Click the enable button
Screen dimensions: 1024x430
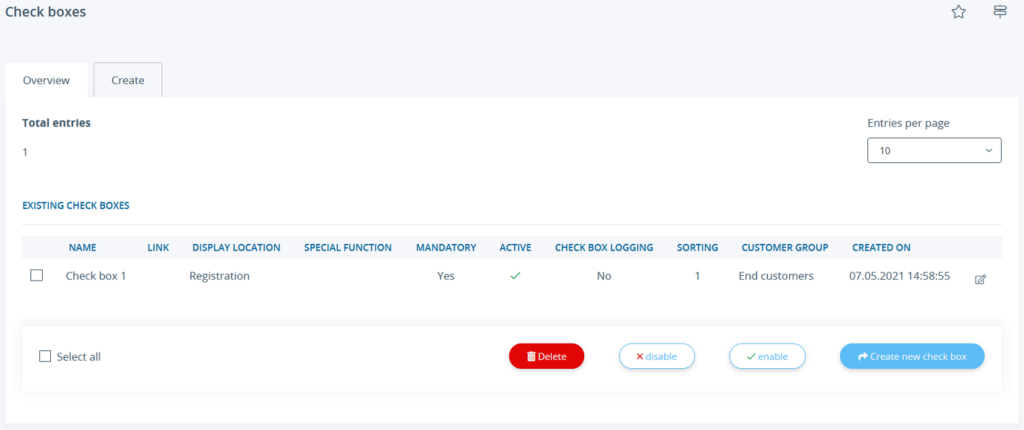767,356
